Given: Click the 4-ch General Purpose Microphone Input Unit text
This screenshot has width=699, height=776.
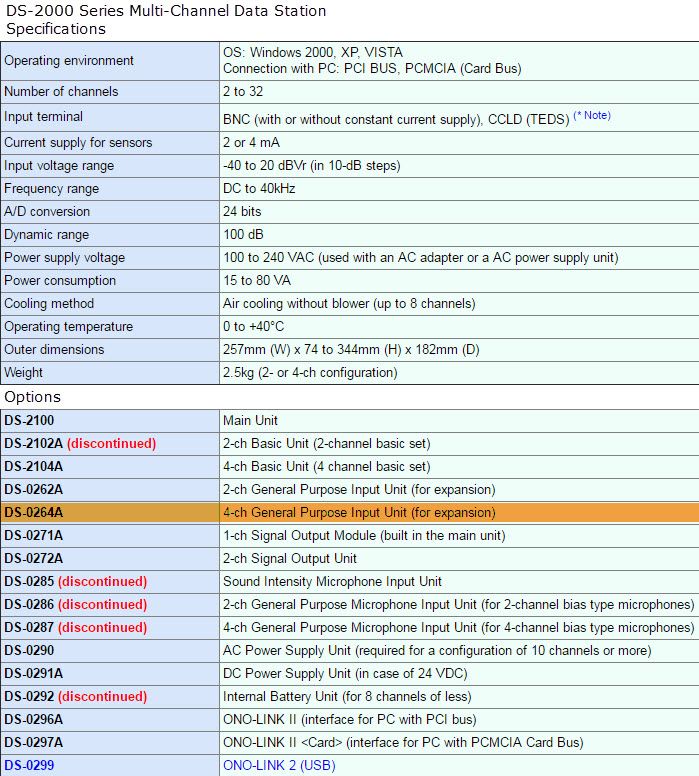Looking at the screenshot, I should (x=458, y=628).
